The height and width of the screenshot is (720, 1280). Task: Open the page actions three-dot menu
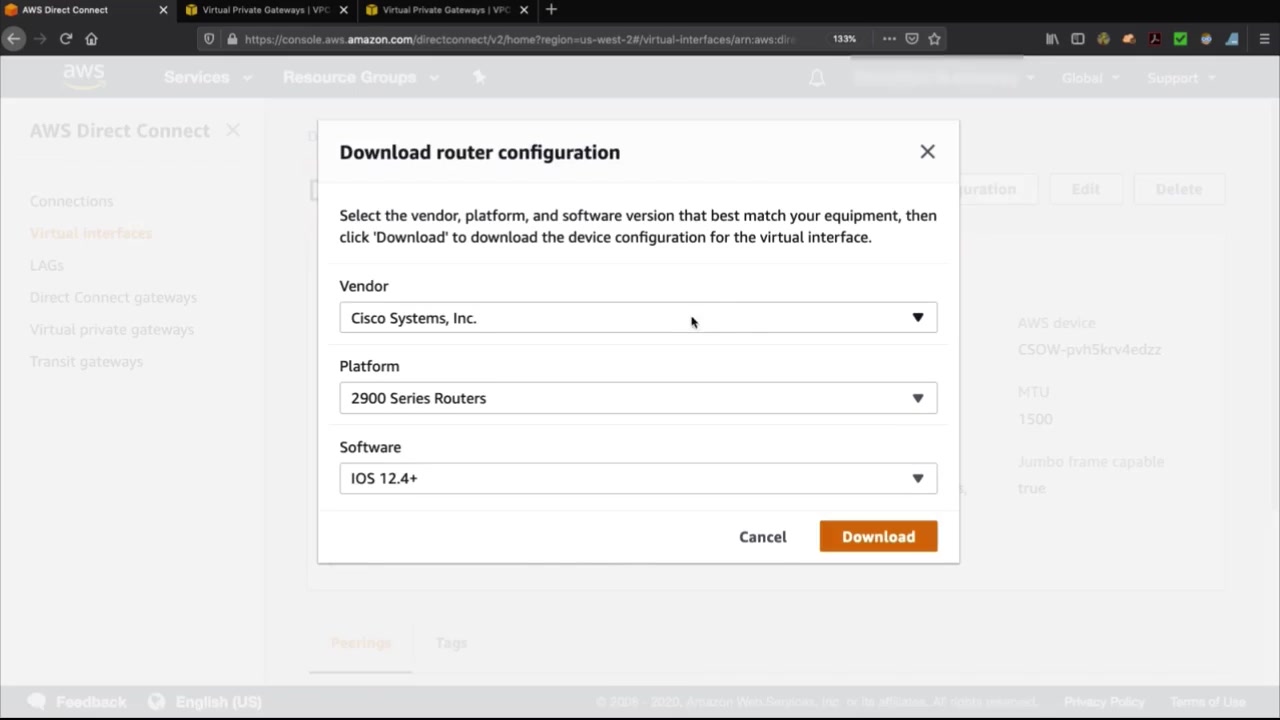pyautogui.click(x=889, y=39)
